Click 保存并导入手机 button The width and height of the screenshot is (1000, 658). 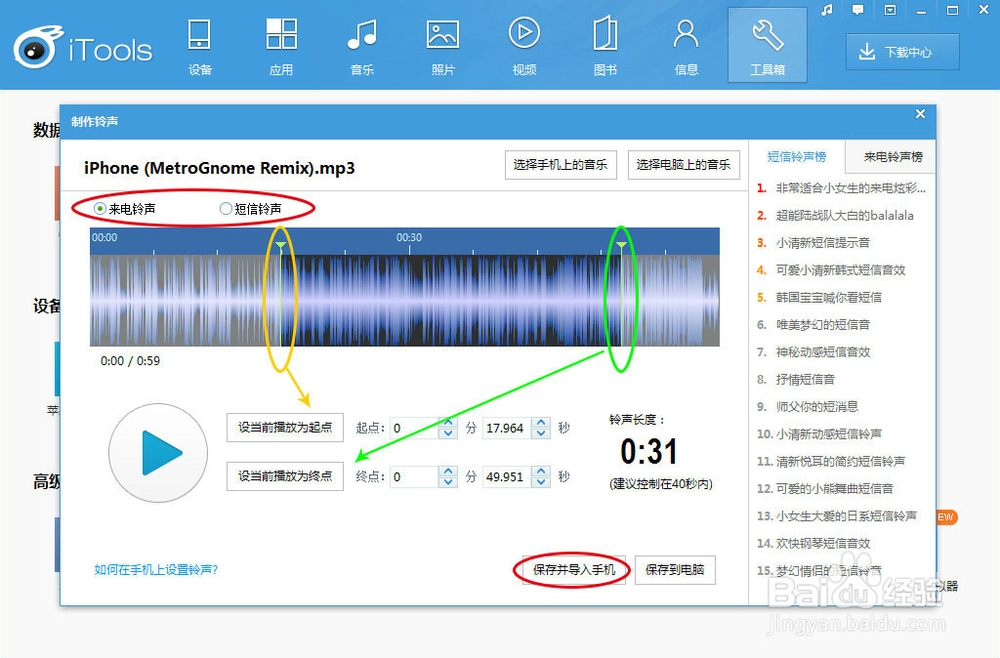574,569
